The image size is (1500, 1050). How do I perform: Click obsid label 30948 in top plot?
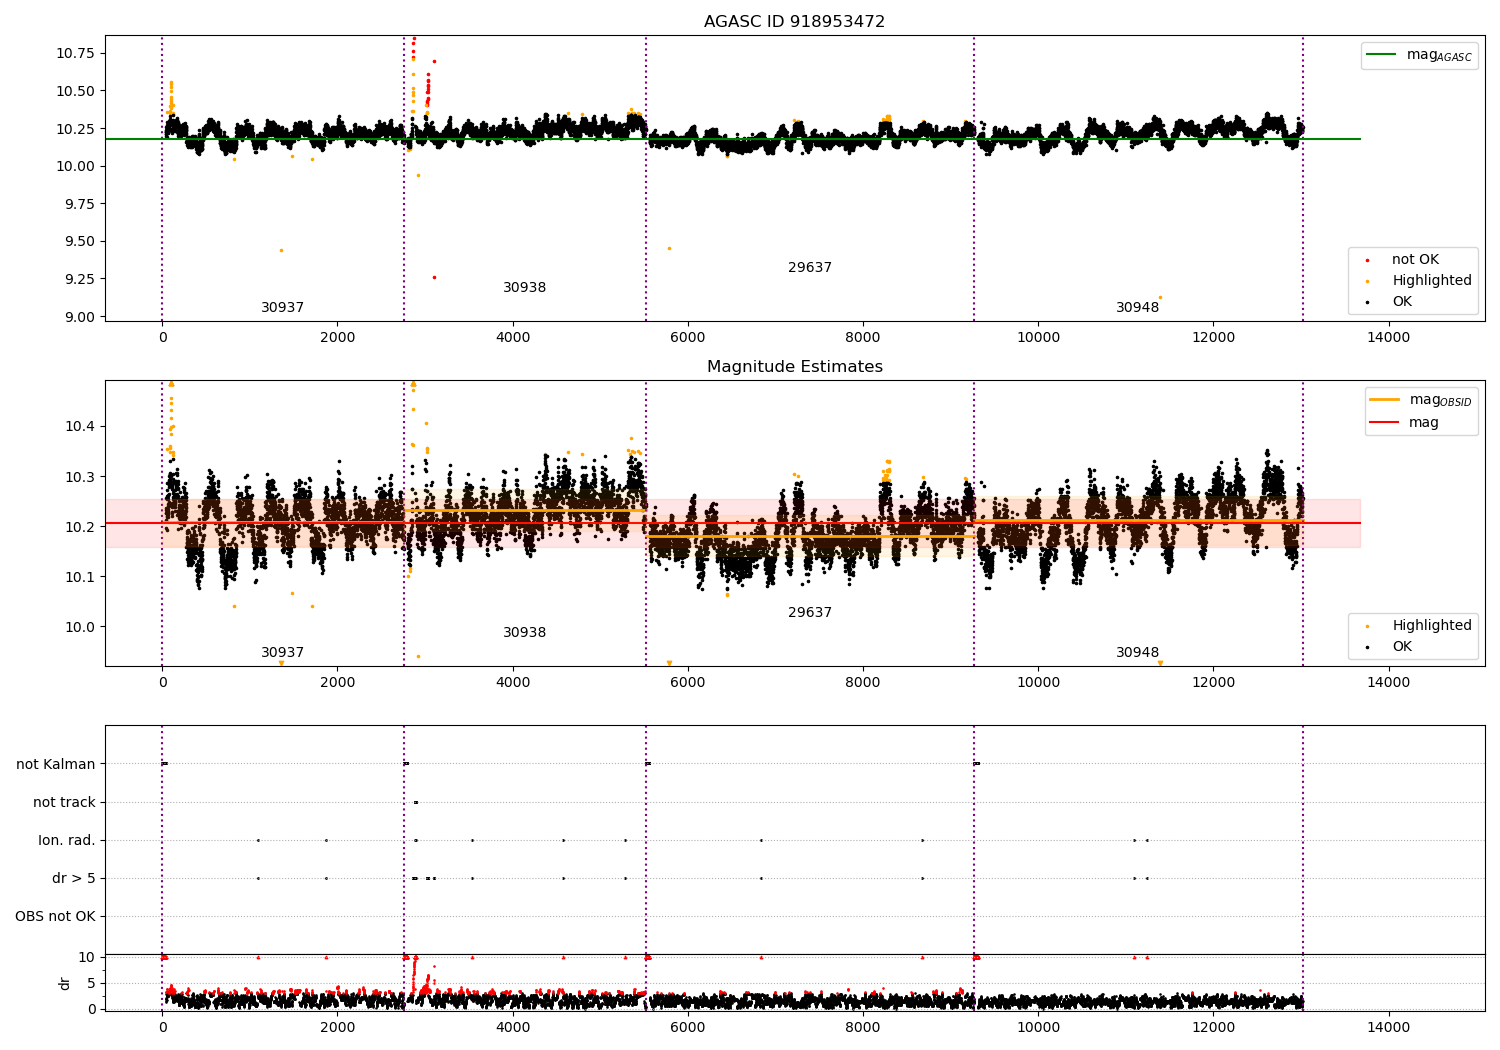pyautogui.click(x=1138, y=308)
